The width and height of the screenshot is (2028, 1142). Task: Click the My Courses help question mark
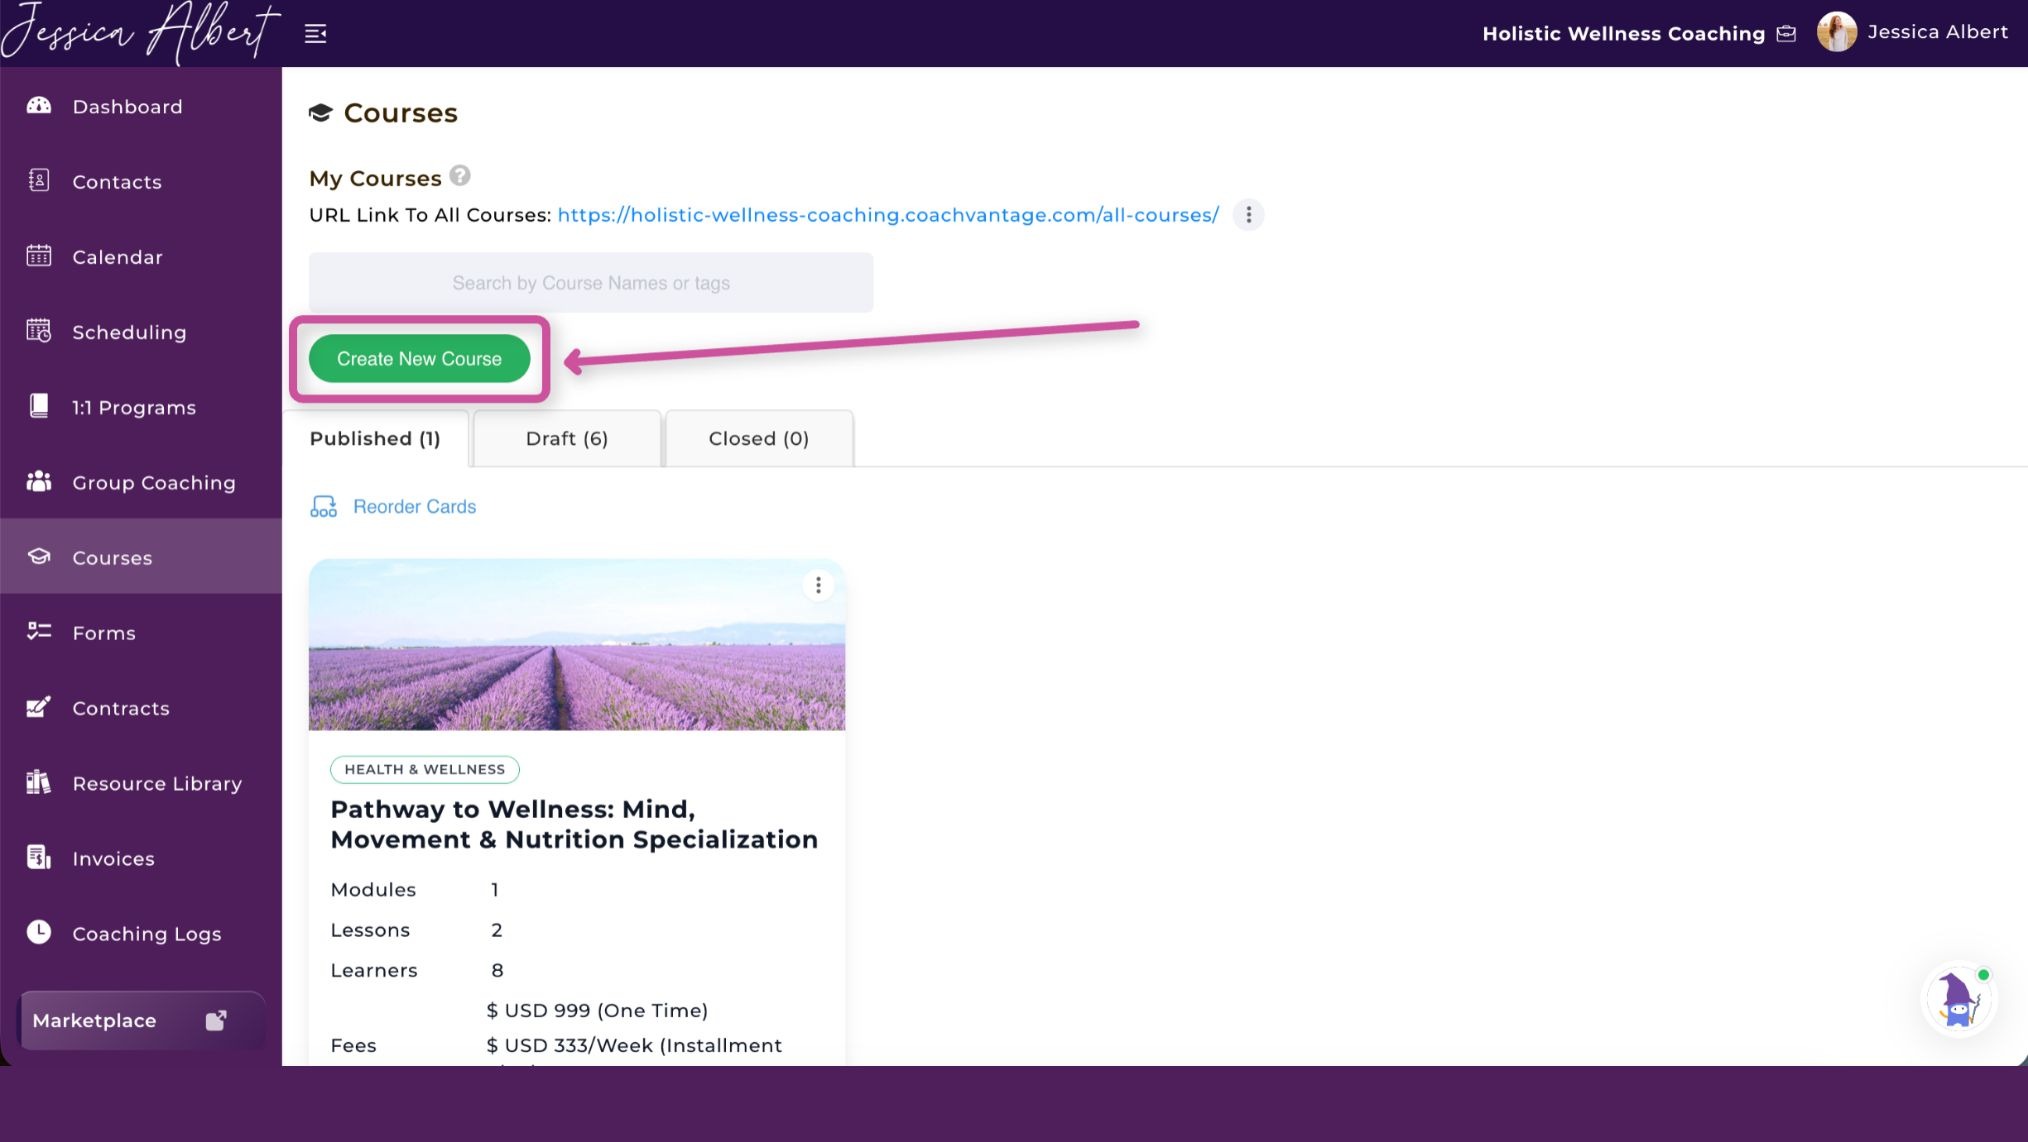pyautogui.click(x=460, y=176)
